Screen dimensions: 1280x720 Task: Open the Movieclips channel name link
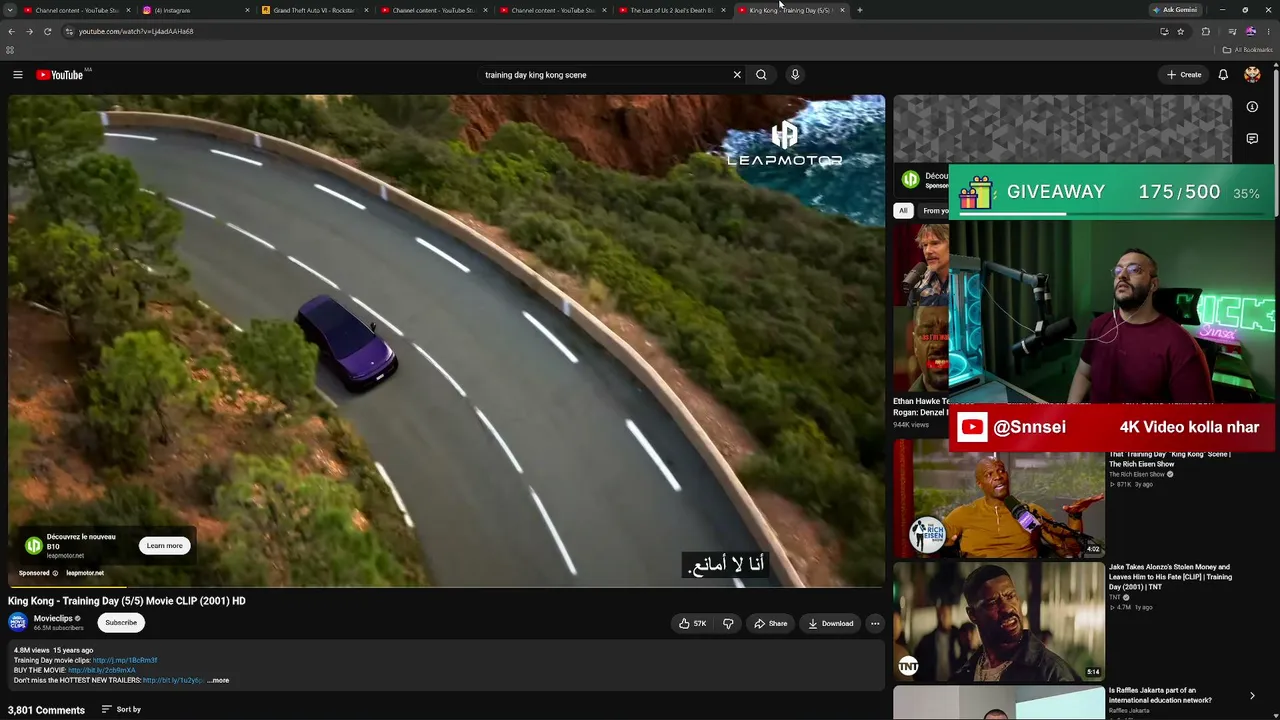point(53,619)
